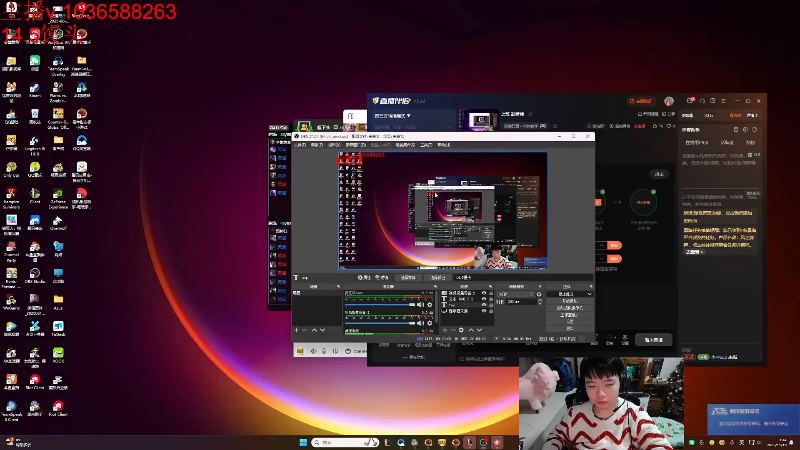Open the 帮助(H) menu in OBS
The height and width of the screenshot is (450, 800).
click(443, 145)
